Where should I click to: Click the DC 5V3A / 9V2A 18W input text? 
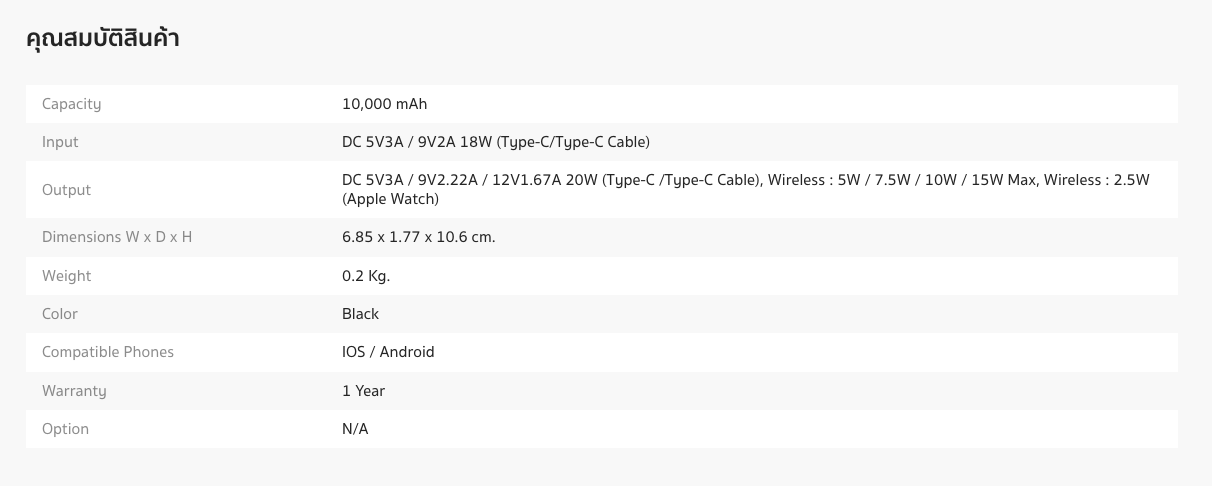[496, 142]
